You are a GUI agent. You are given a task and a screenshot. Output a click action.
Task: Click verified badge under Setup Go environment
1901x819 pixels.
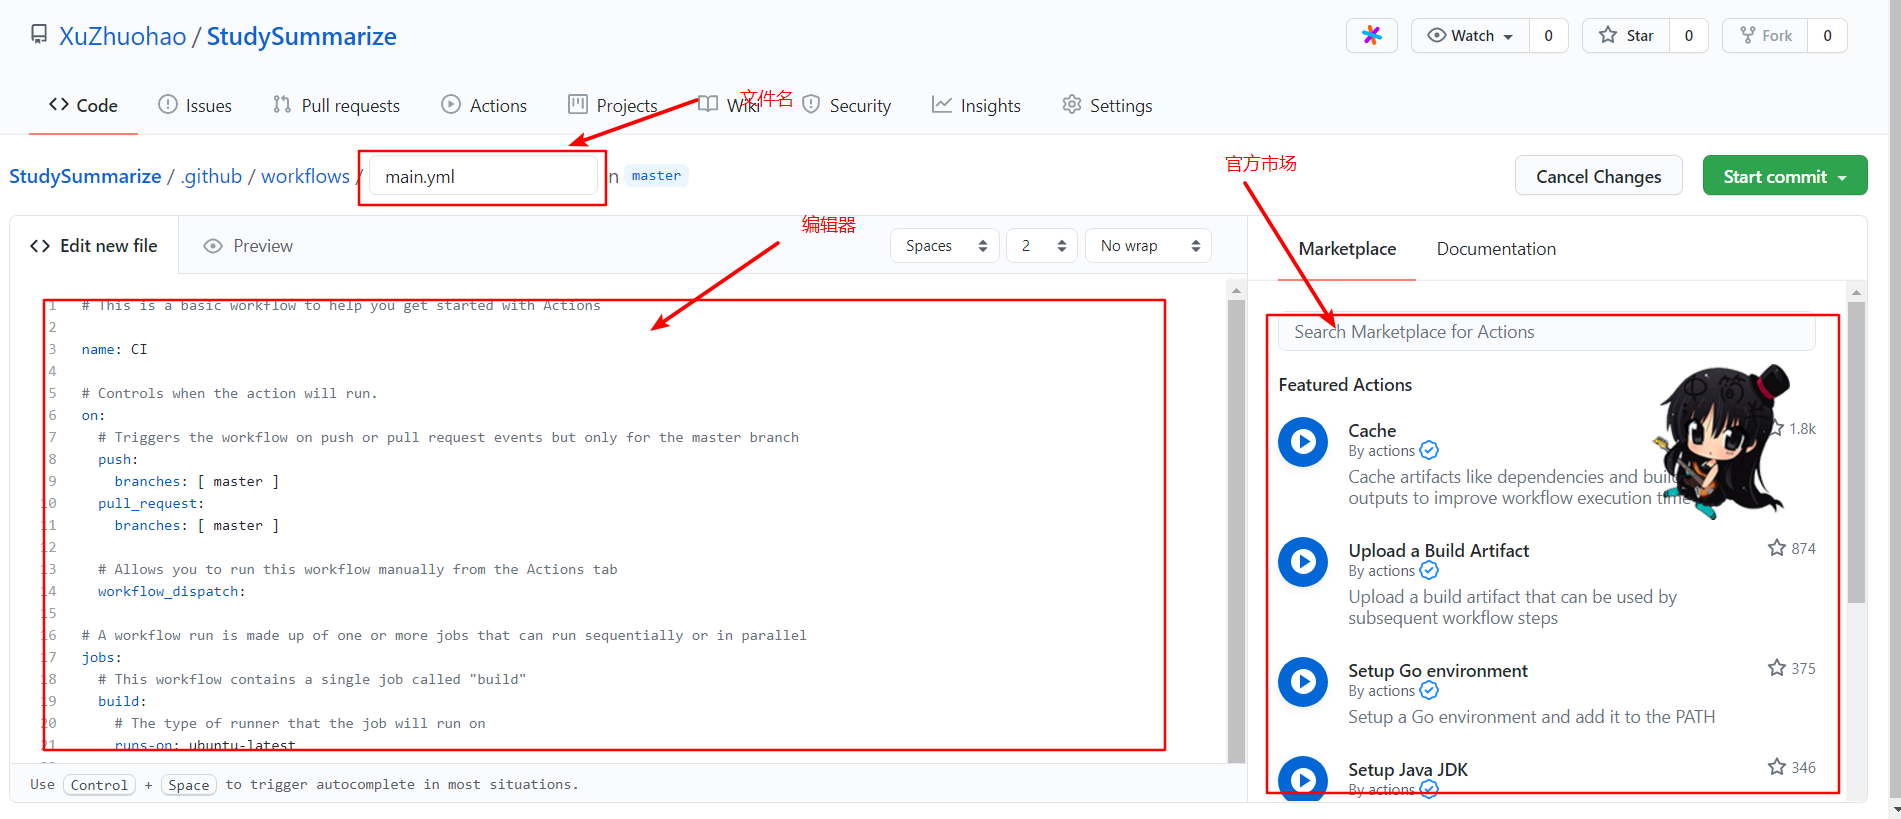[x=1429, y=691]
